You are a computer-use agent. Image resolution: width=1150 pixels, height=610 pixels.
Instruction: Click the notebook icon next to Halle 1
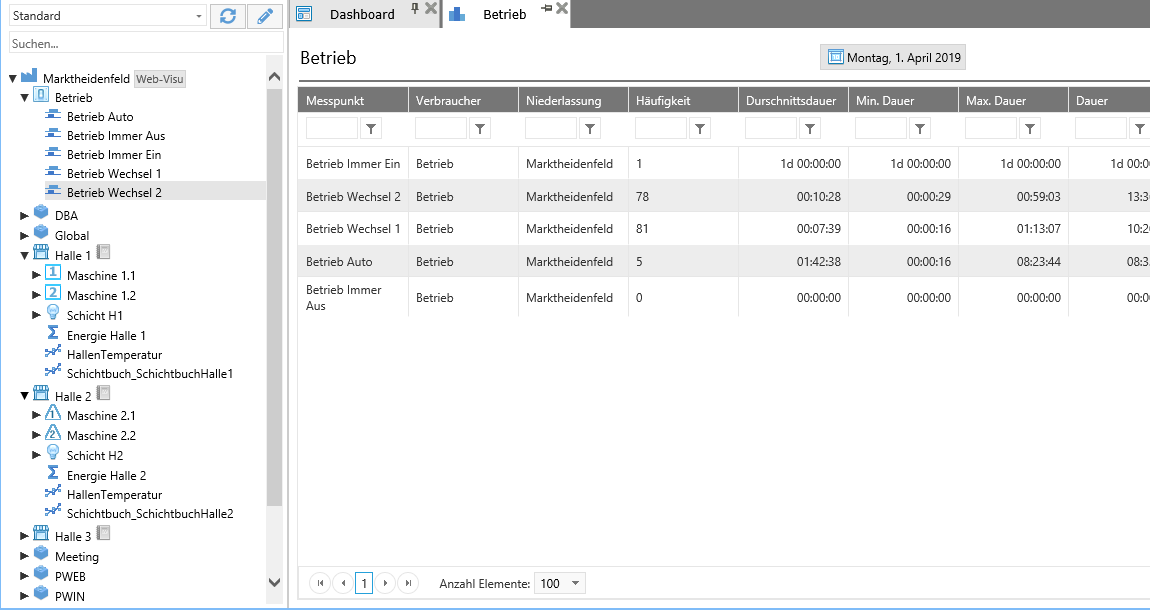(x=103, y=254)
